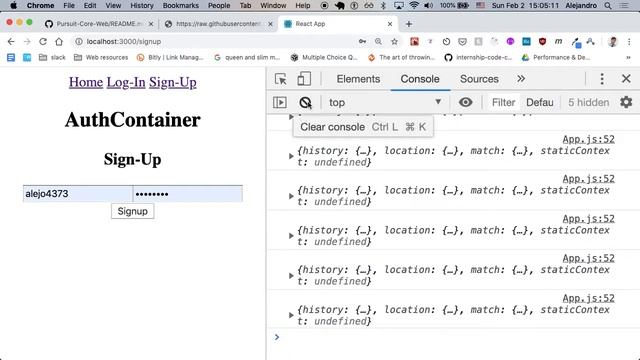This screenshot has width=640, height=360.
Task: Click the username field containing alejo4373
Action: [78, 194]
